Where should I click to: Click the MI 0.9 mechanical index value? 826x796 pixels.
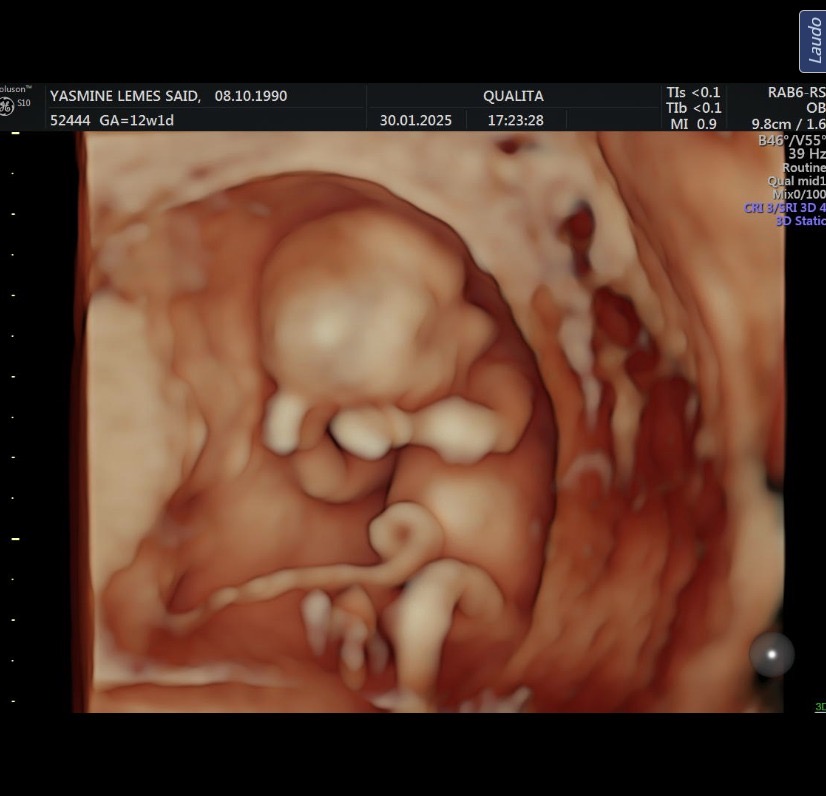(693, 124)
